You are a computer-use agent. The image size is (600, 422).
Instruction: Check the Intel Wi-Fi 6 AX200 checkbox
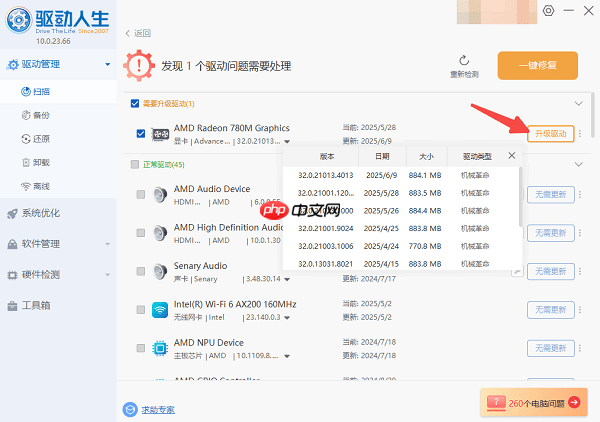coord(141,310)
